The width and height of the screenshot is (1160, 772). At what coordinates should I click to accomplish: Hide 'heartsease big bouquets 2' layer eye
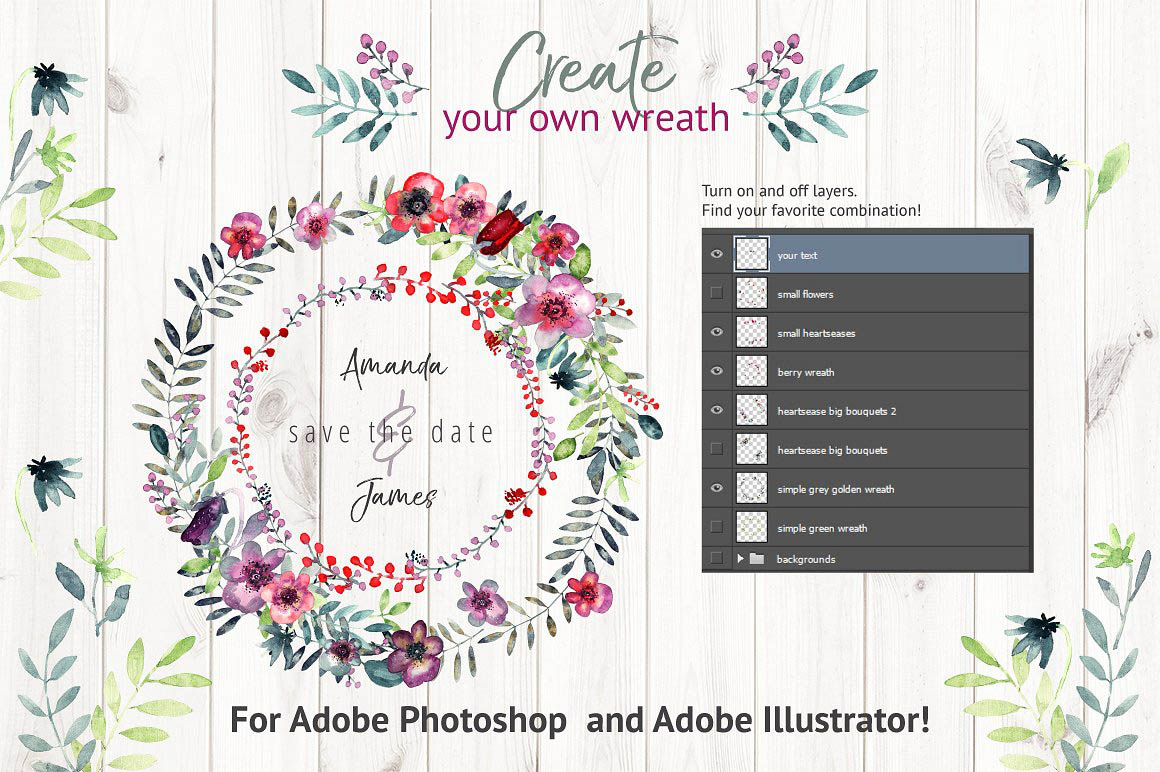tap(716, 410)
